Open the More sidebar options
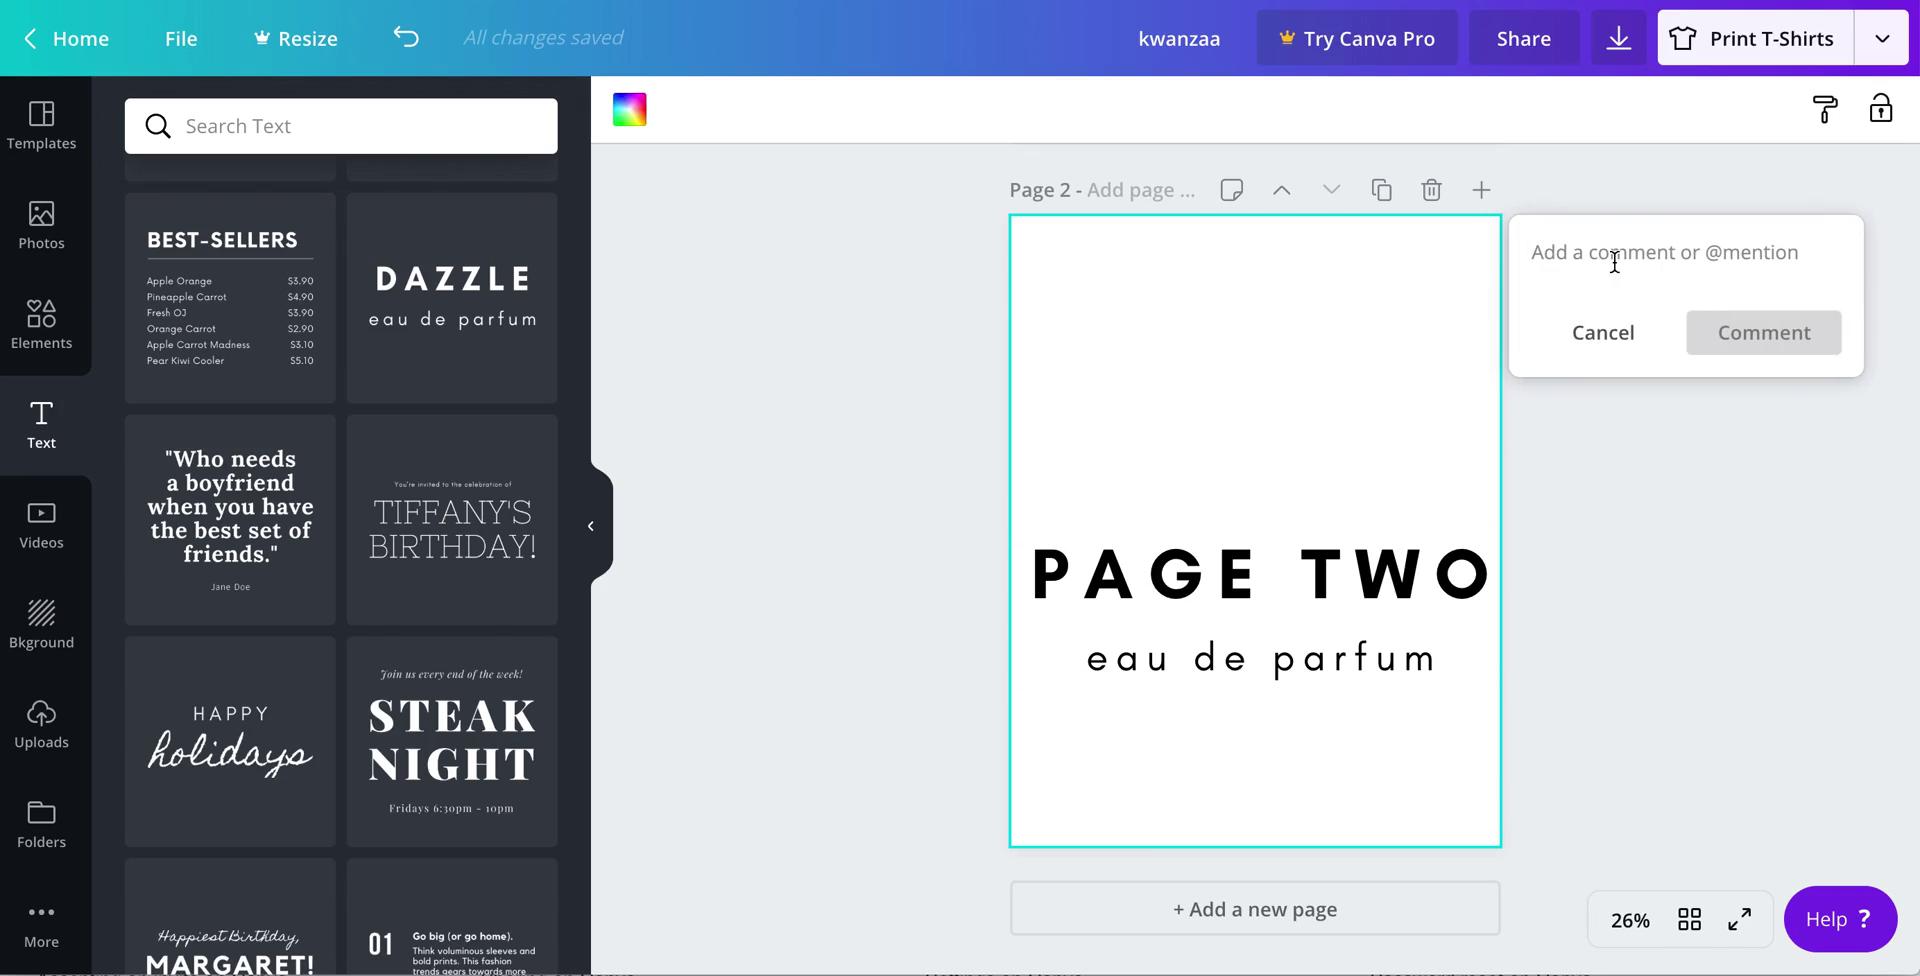 (41, 926)
